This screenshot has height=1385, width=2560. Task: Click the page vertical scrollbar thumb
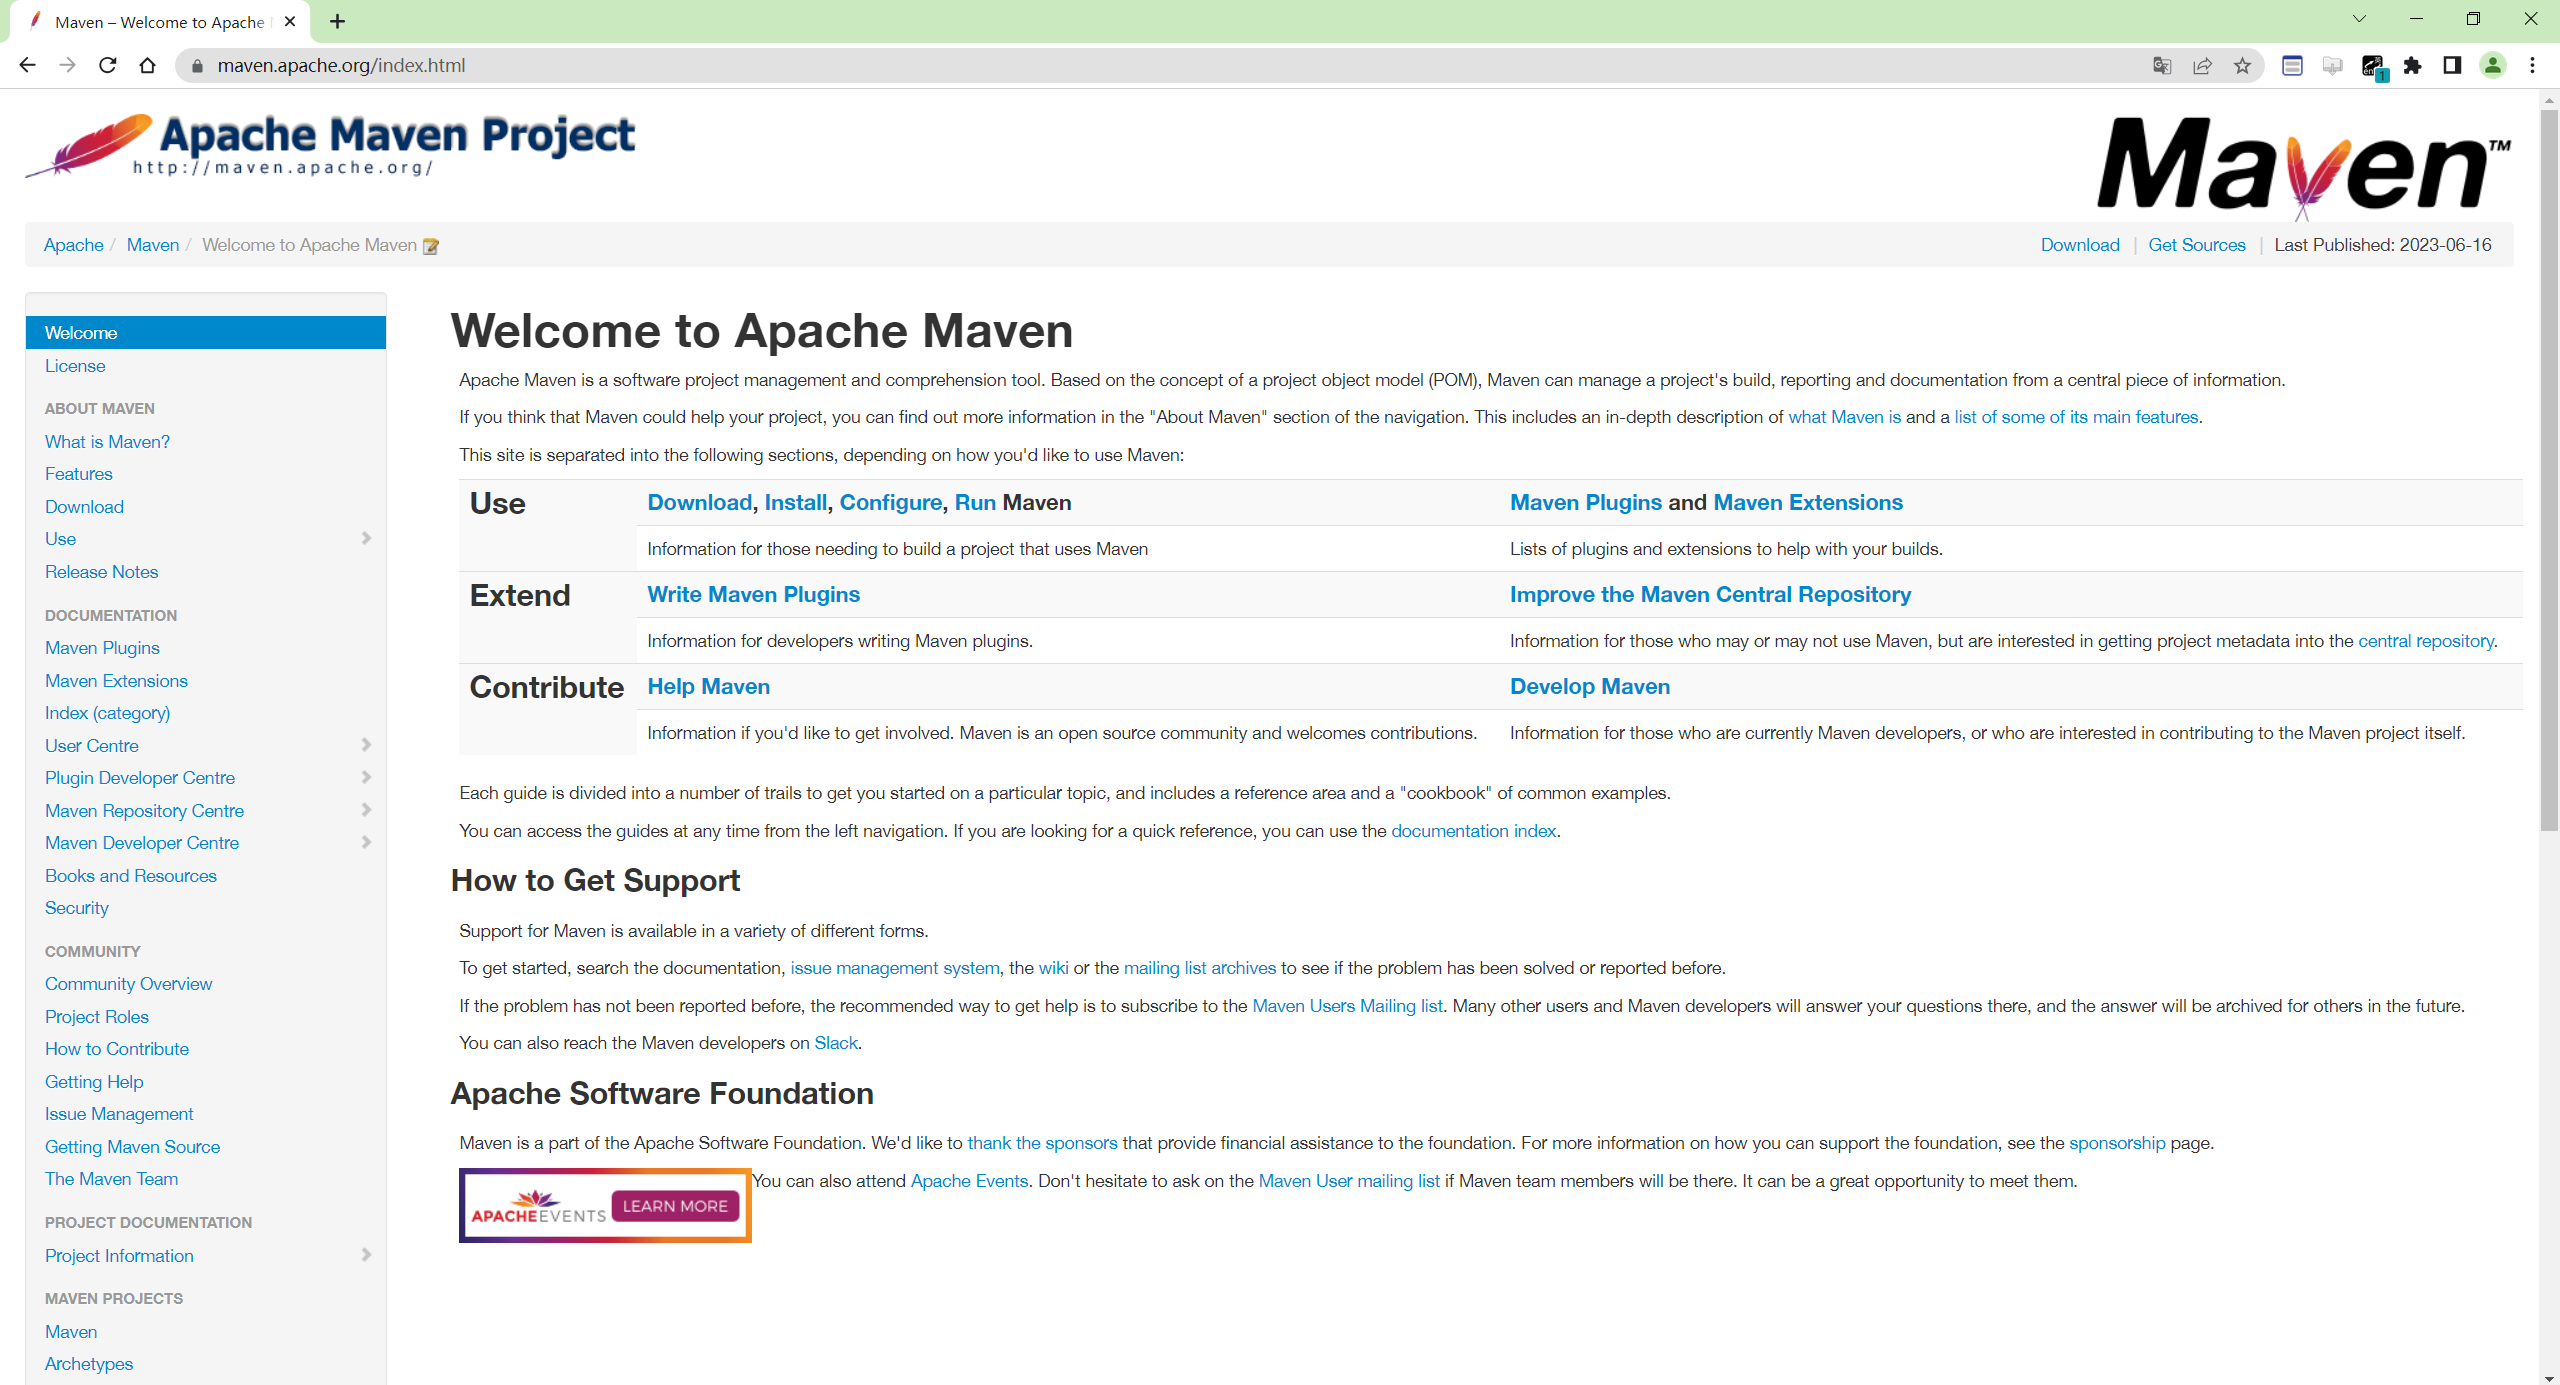tap(2549, 470)
